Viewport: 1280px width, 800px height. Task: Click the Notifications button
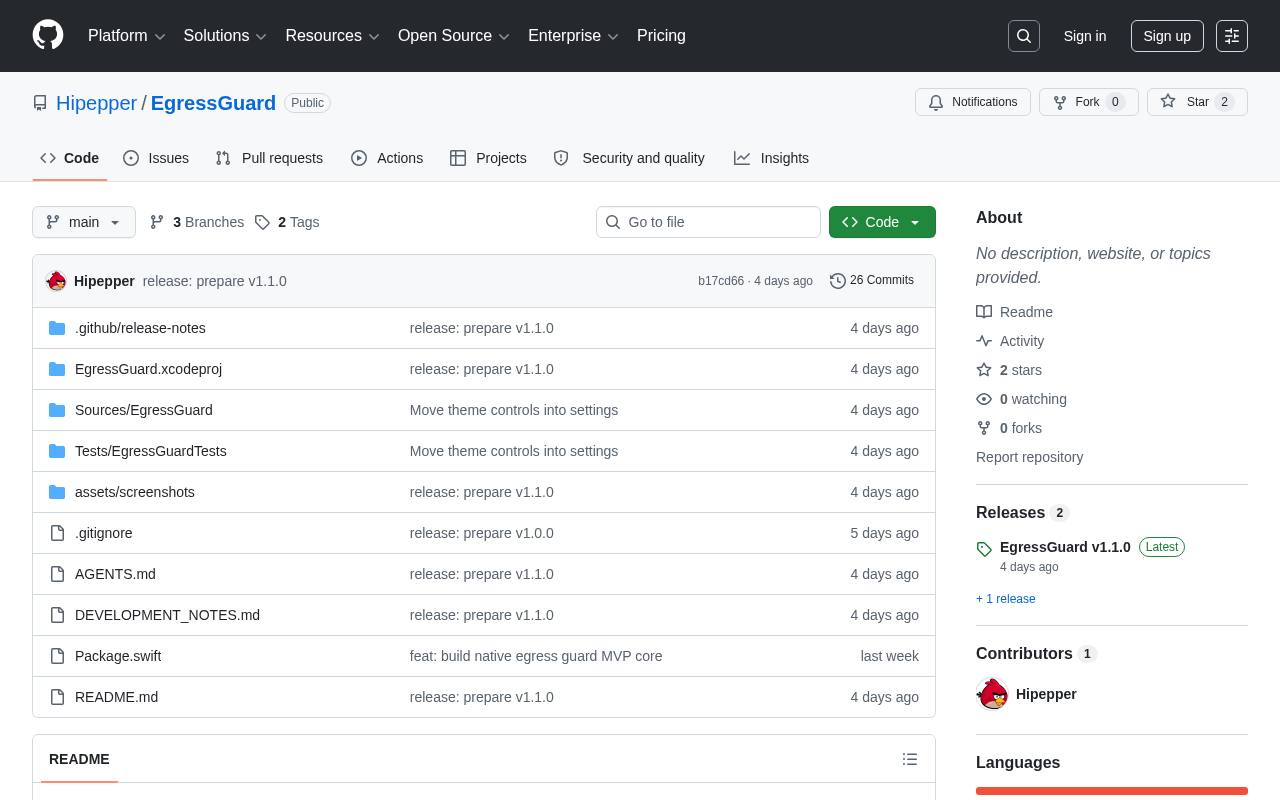tap(973, 102)
